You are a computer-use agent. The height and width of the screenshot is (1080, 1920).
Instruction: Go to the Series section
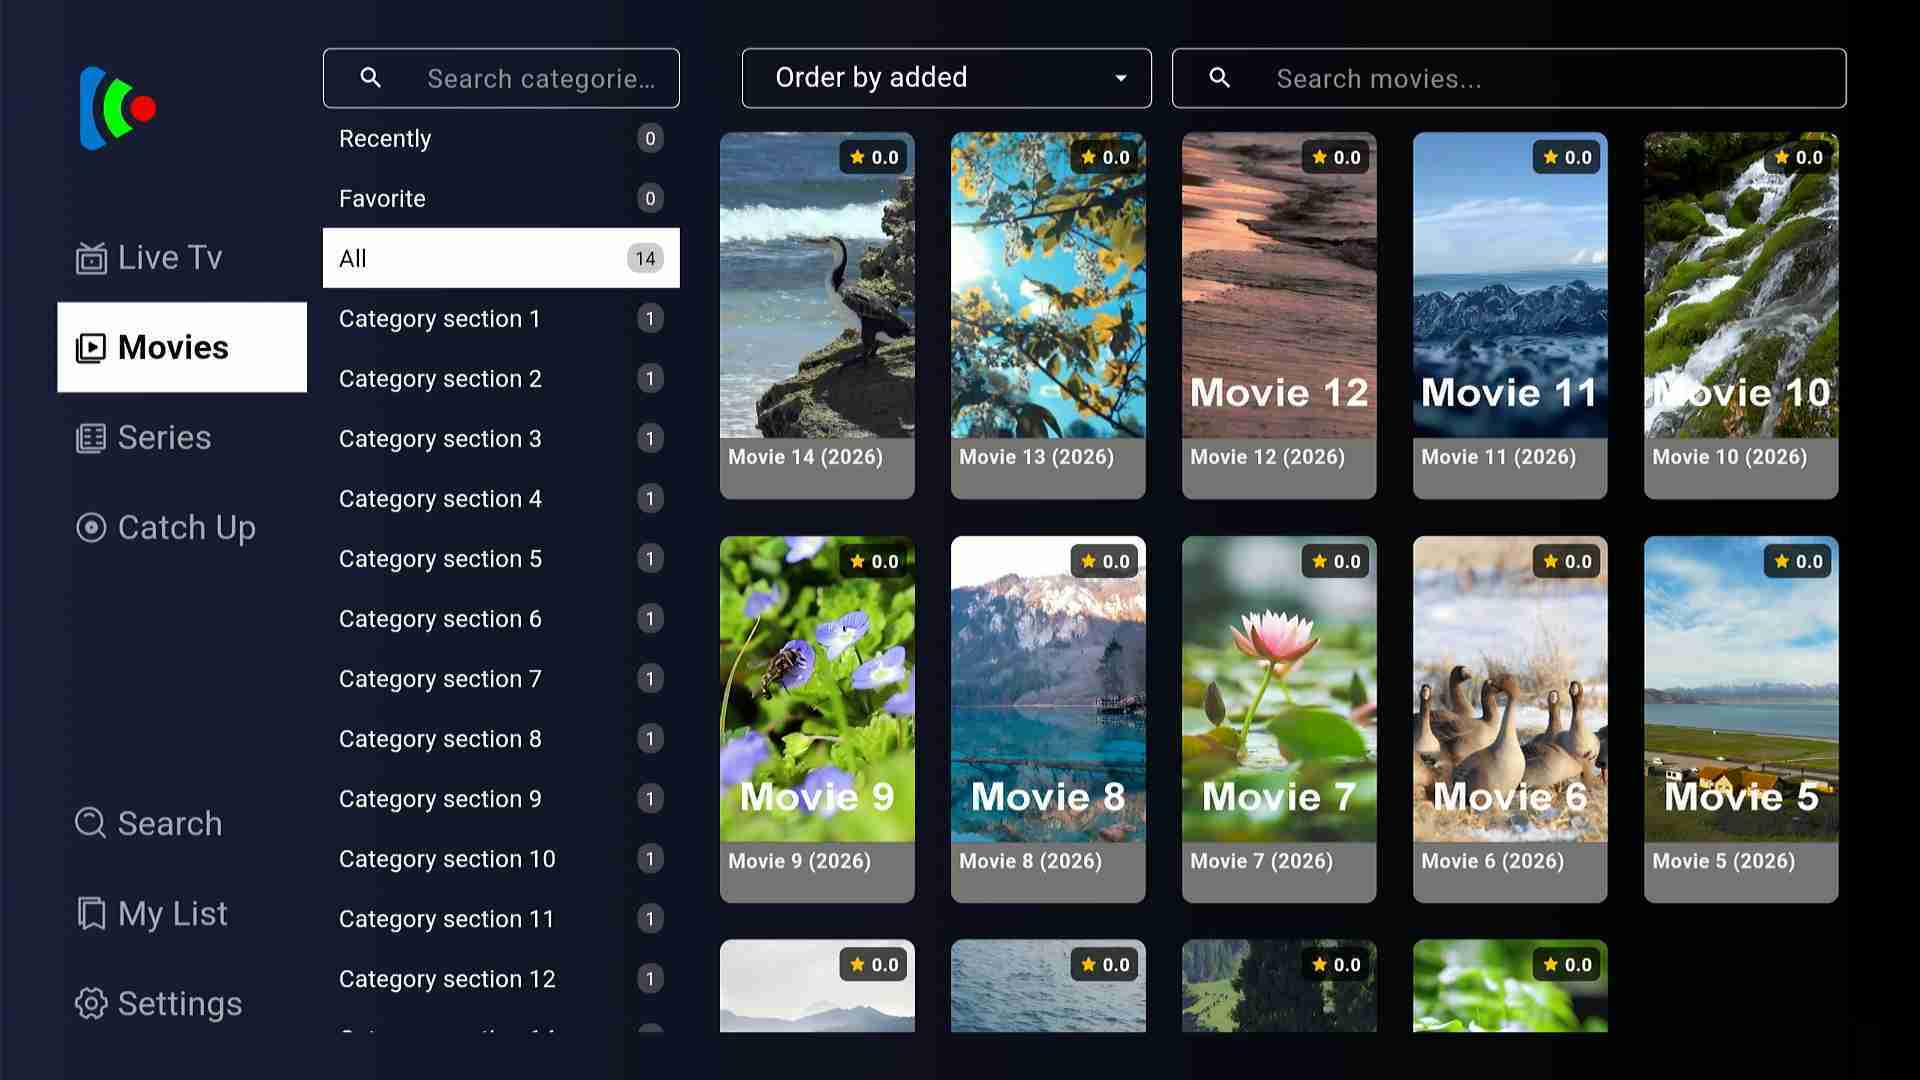(182, 438)
